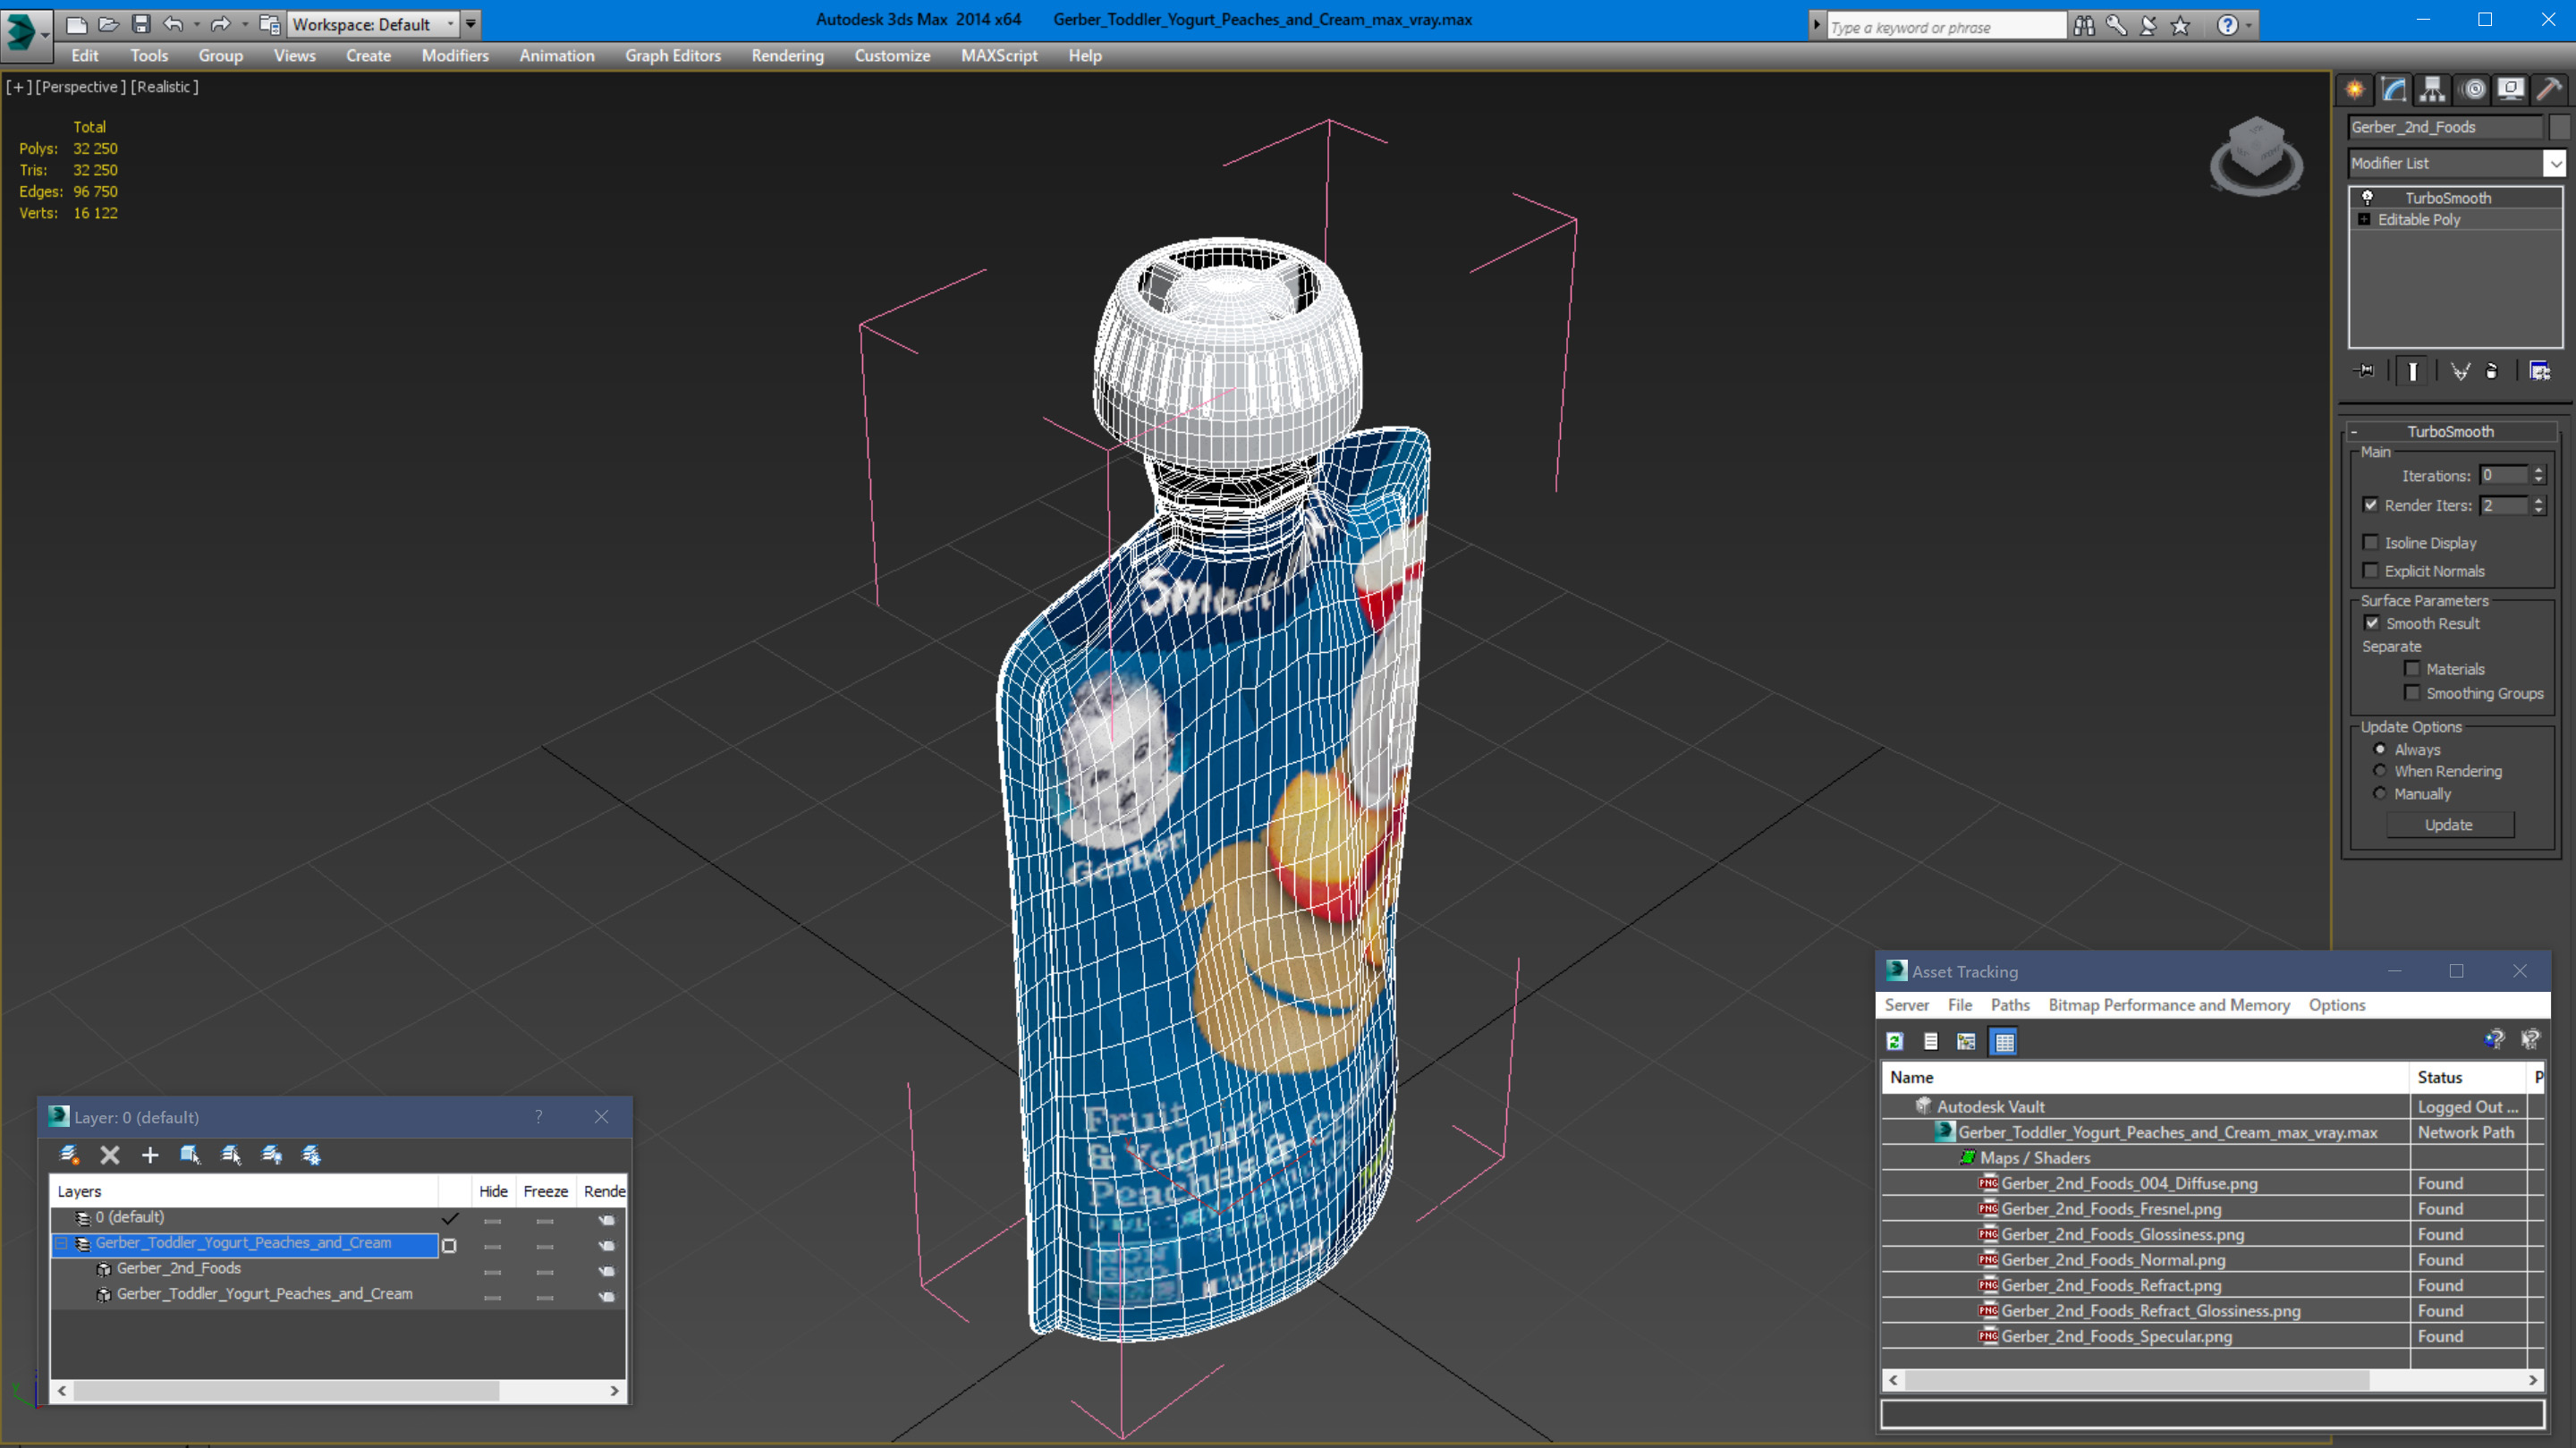Collapse the TurboSmooth rollout
Viewport: 2576px width, 1448px height.
[2353, 432]
